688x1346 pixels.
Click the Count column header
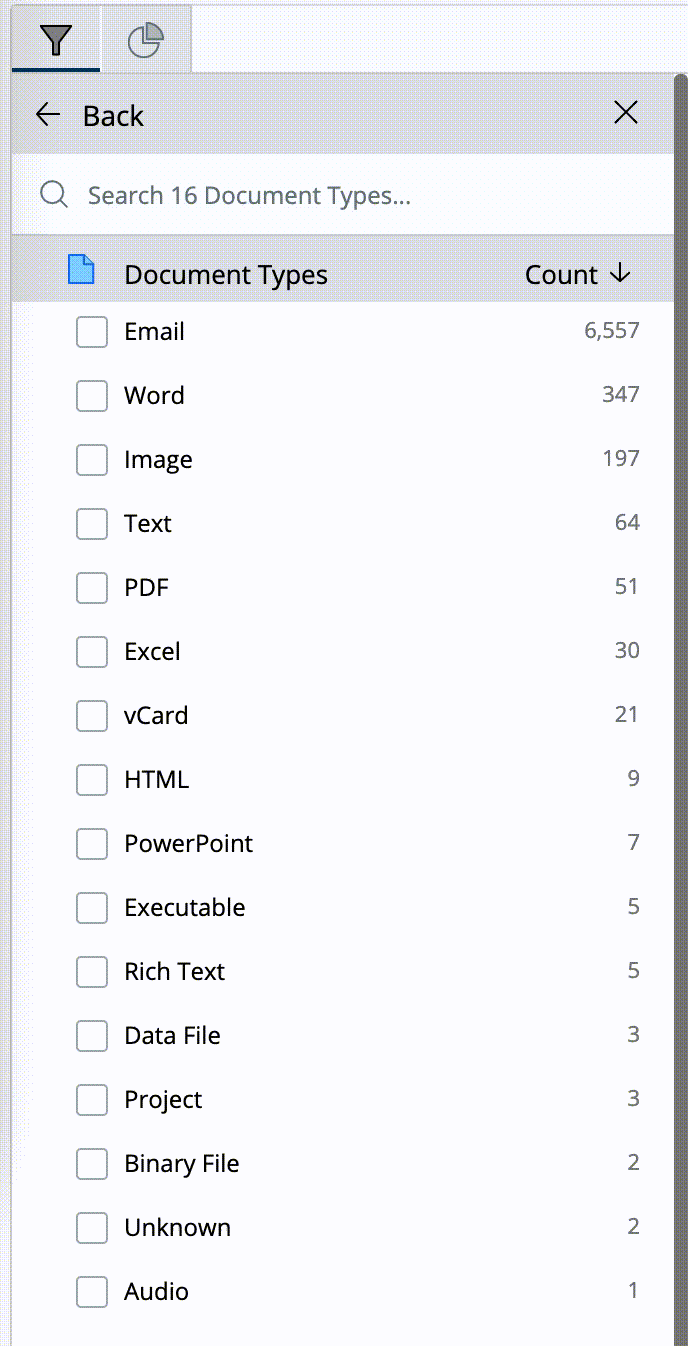pos(562,274)
